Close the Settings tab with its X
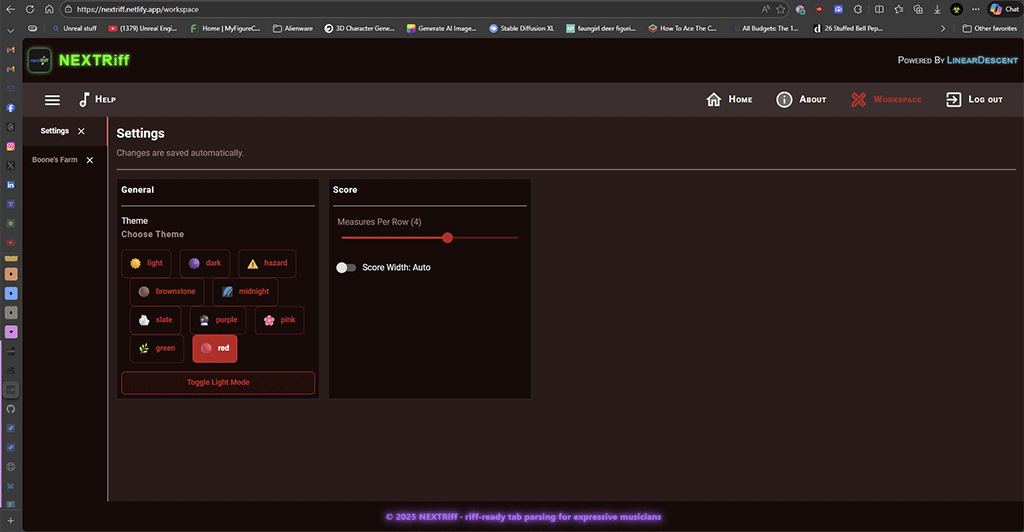The image size is (1024, 532). pos(81,131)
